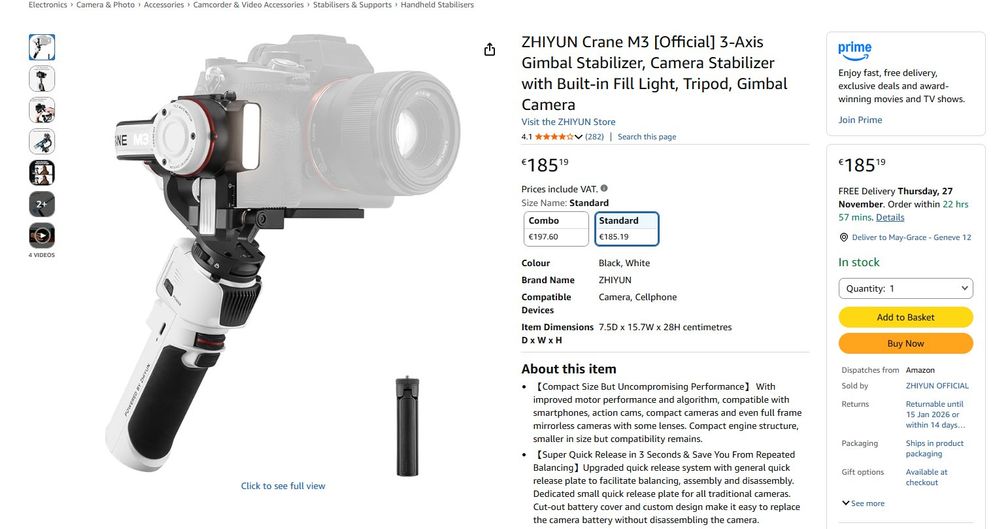Click the Prime logo

pyautogui.click(x=855, y=50)
